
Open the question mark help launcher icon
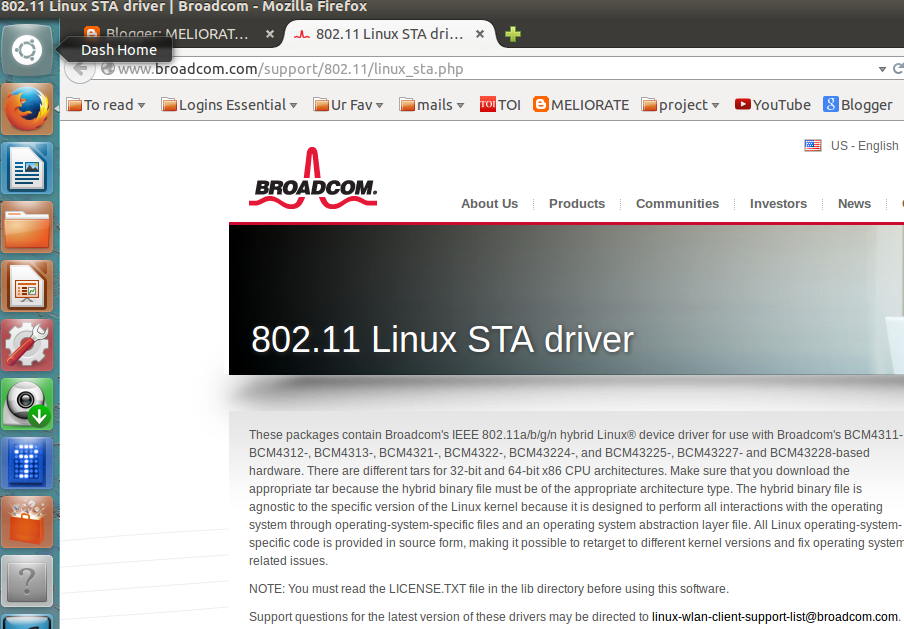click(27, 581)
